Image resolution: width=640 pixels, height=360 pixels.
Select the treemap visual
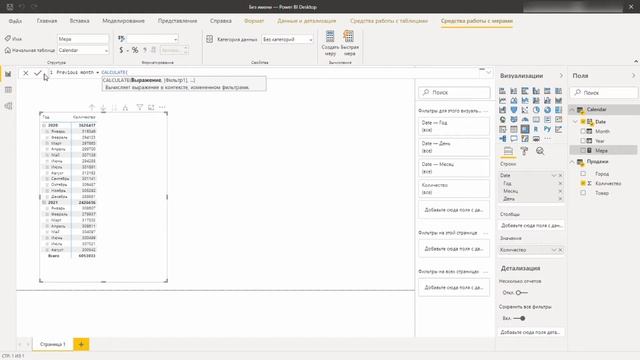point(558,110)
